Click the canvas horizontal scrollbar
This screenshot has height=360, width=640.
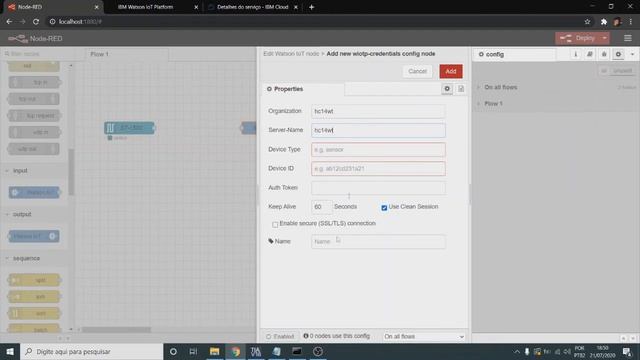point(116,329)
